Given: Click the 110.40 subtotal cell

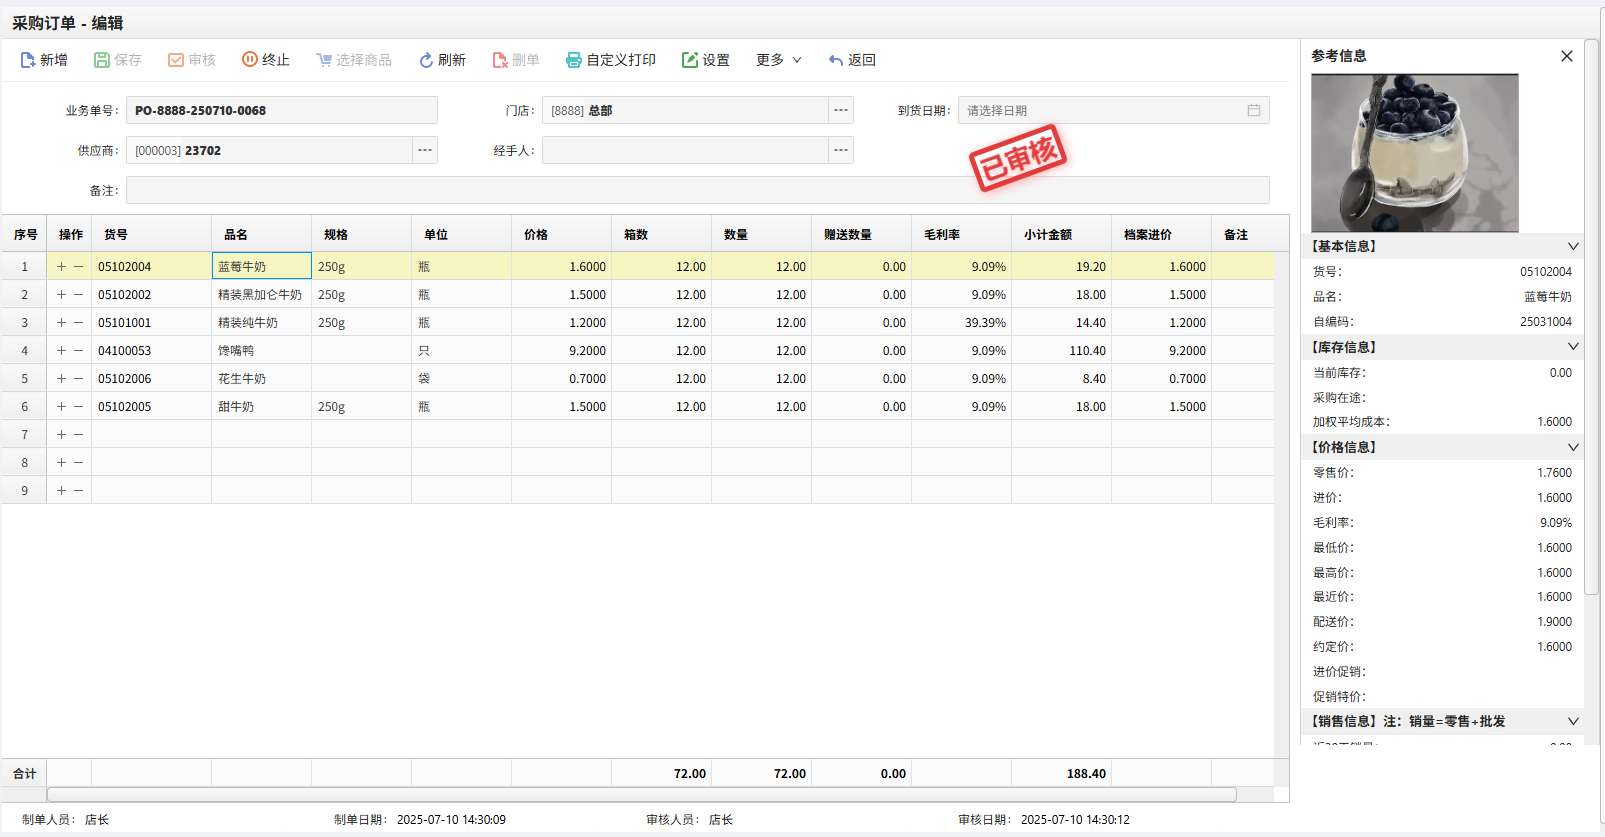Looking at the screenshot, I should click(x=1062, y=351).
